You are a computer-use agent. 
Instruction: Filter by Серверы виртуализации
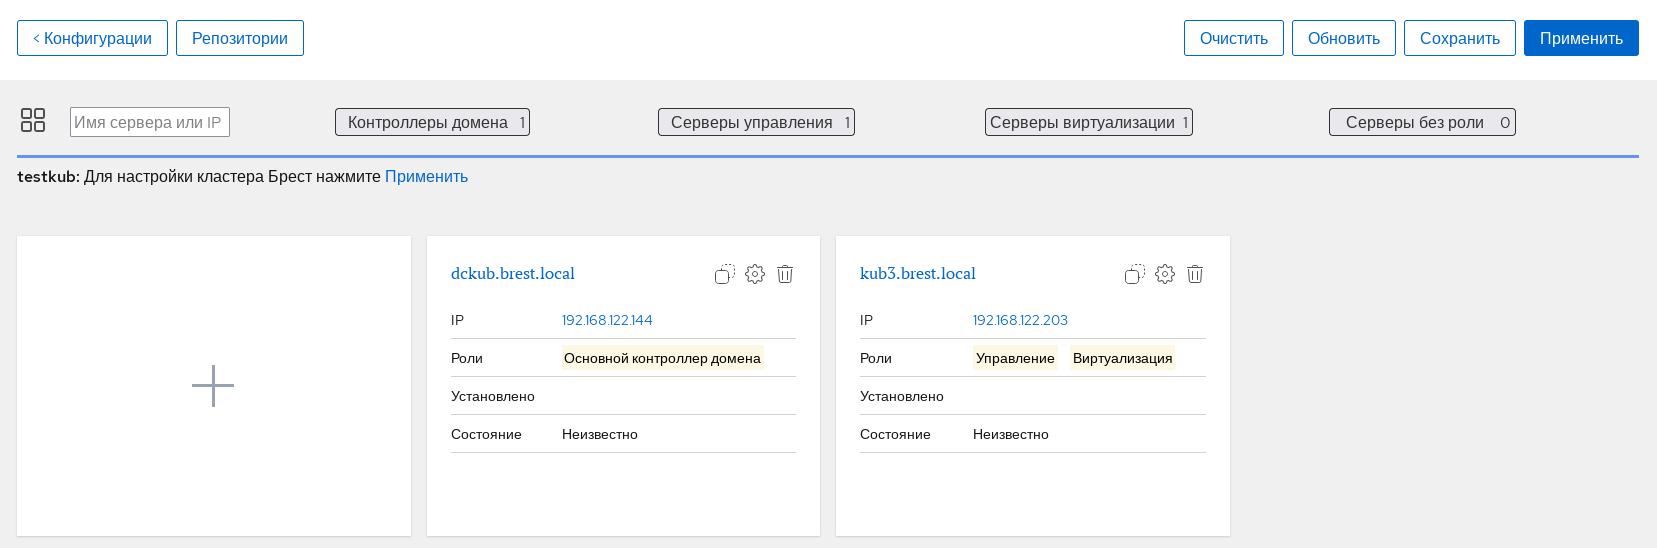(x=1088, y=122)
